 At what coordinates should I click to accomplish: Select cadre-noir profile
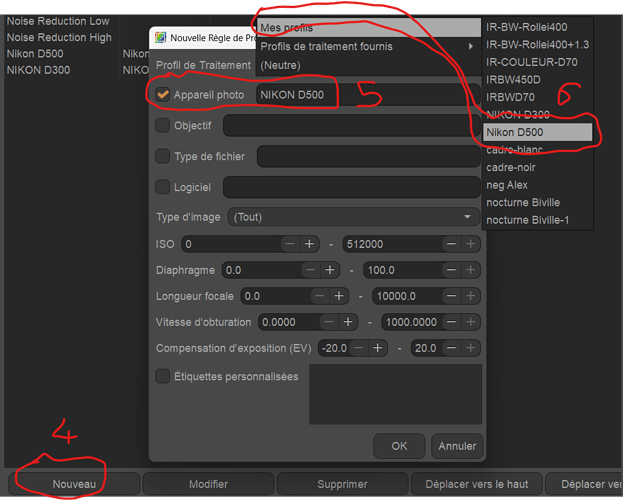tap(537, 167)
